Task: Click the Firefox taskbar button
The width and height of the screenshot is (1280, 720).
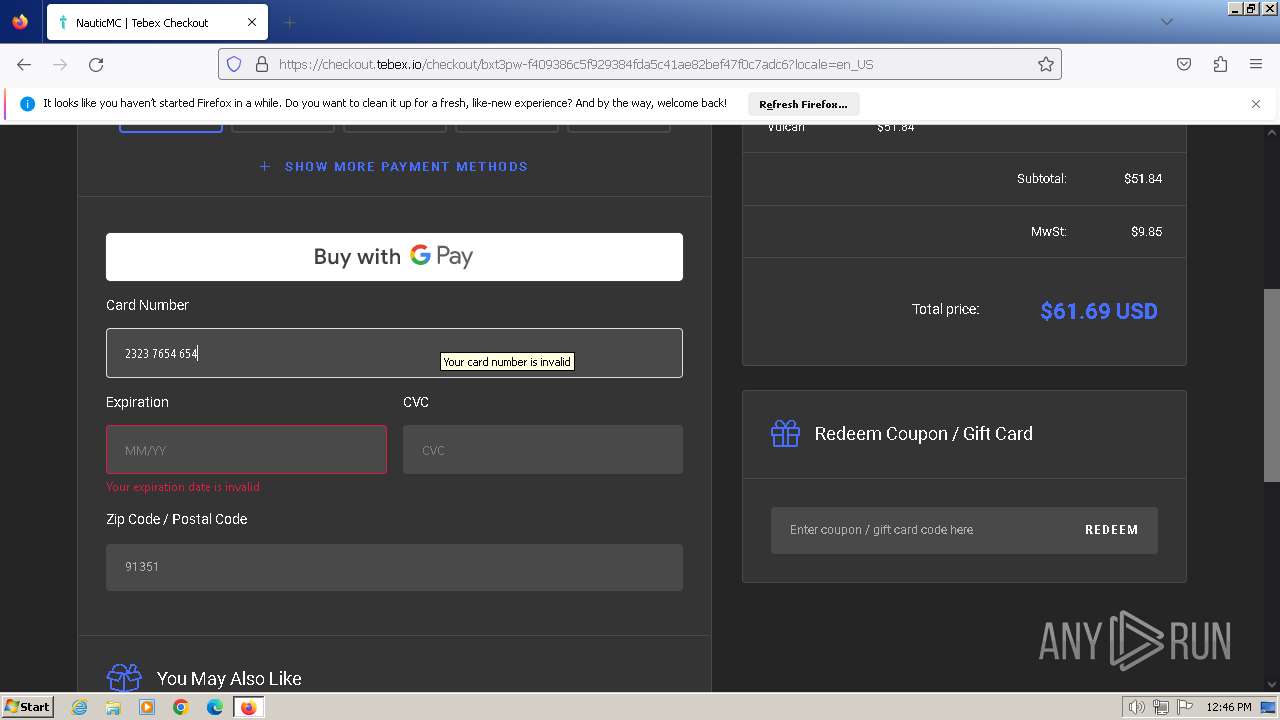Action: point(248,707)
